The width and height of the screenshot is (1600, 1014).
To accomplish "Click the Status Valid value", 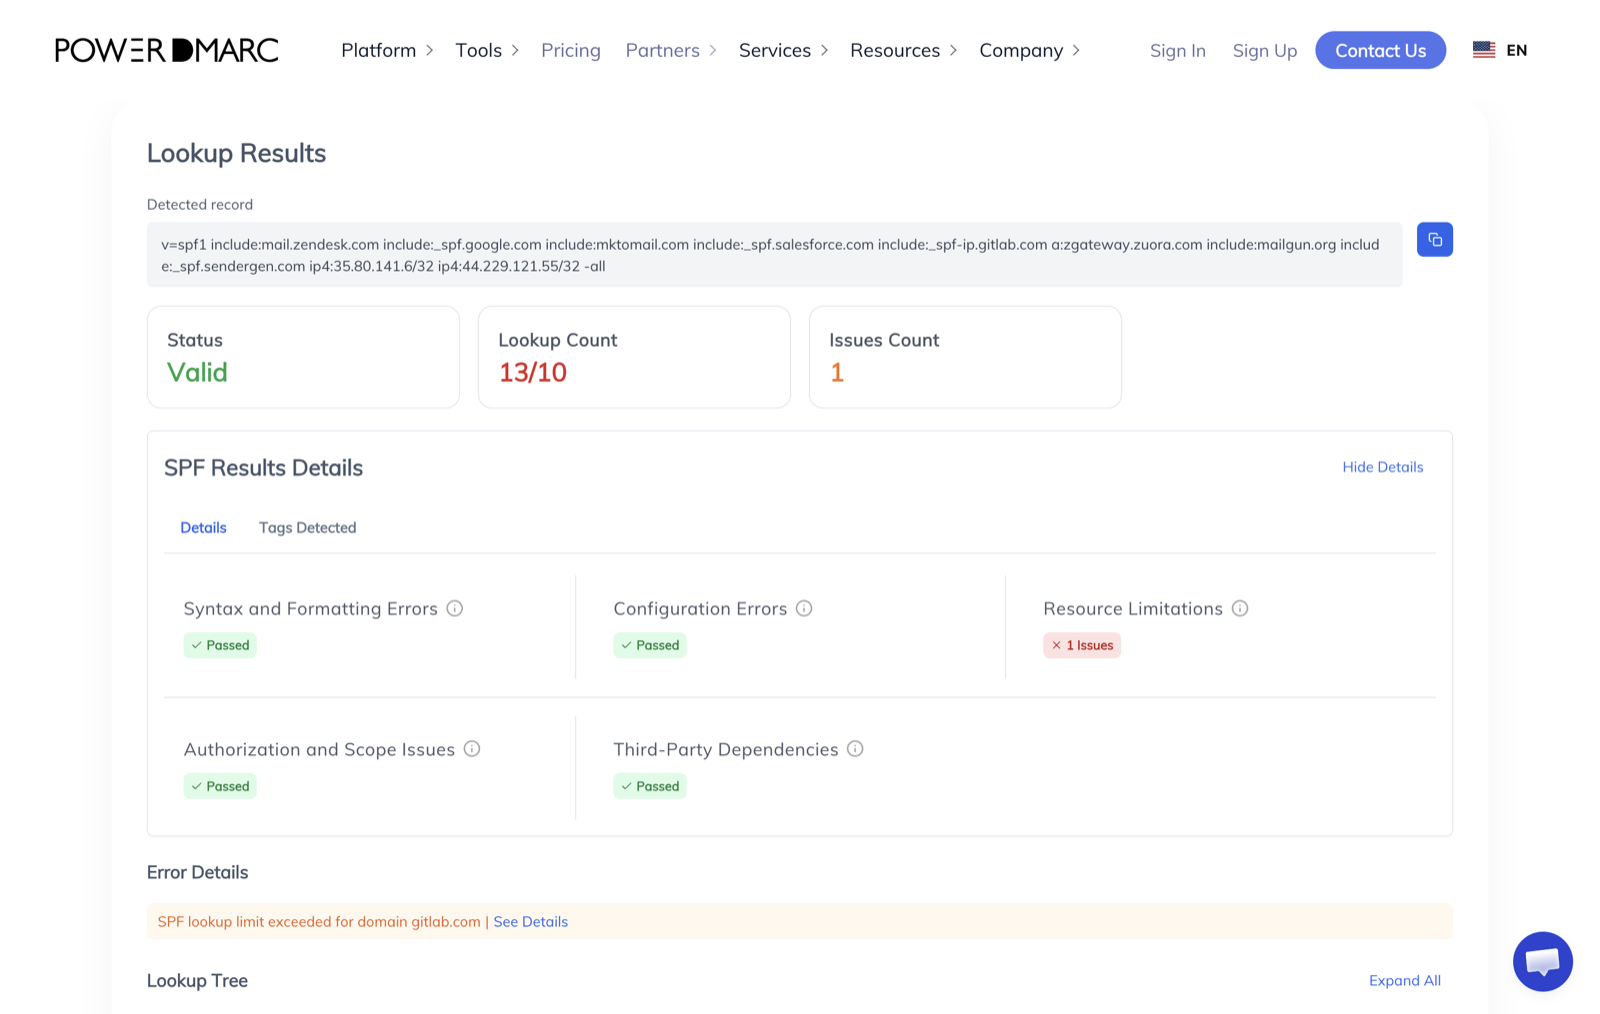I will pyautogui.click(x=197, y=372).
